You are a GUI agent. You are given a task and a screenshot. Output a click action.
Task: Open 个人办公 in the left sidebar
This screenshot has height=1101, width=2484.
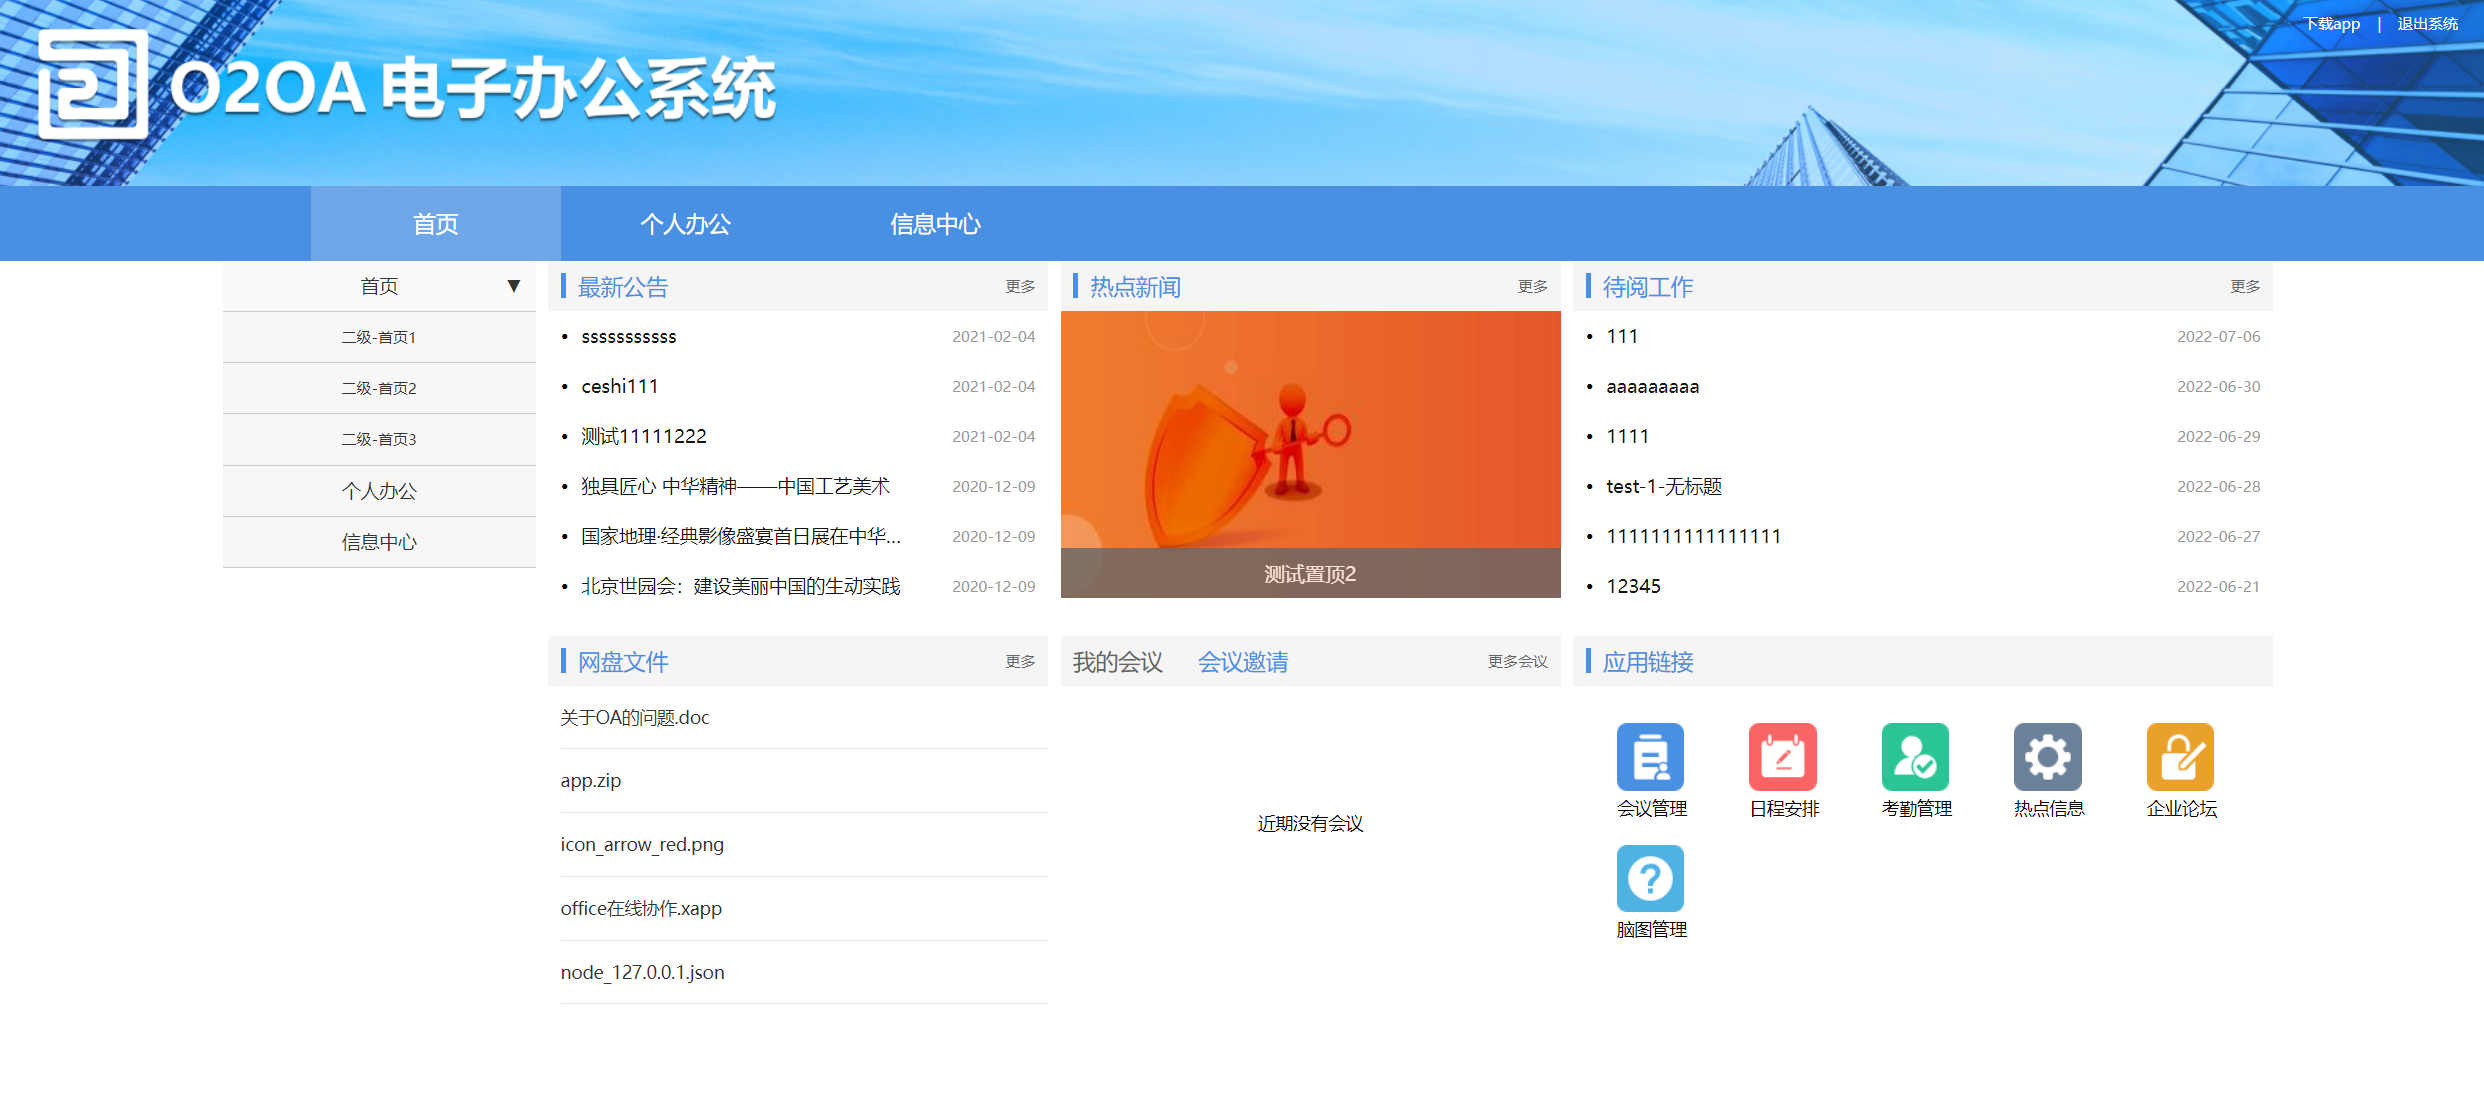379,491
